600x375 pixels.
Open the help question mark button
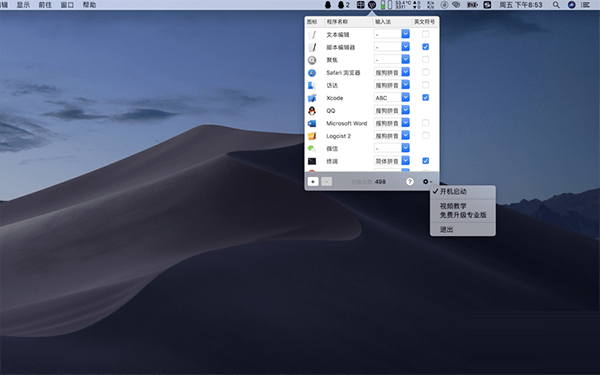tap(410, 182)
